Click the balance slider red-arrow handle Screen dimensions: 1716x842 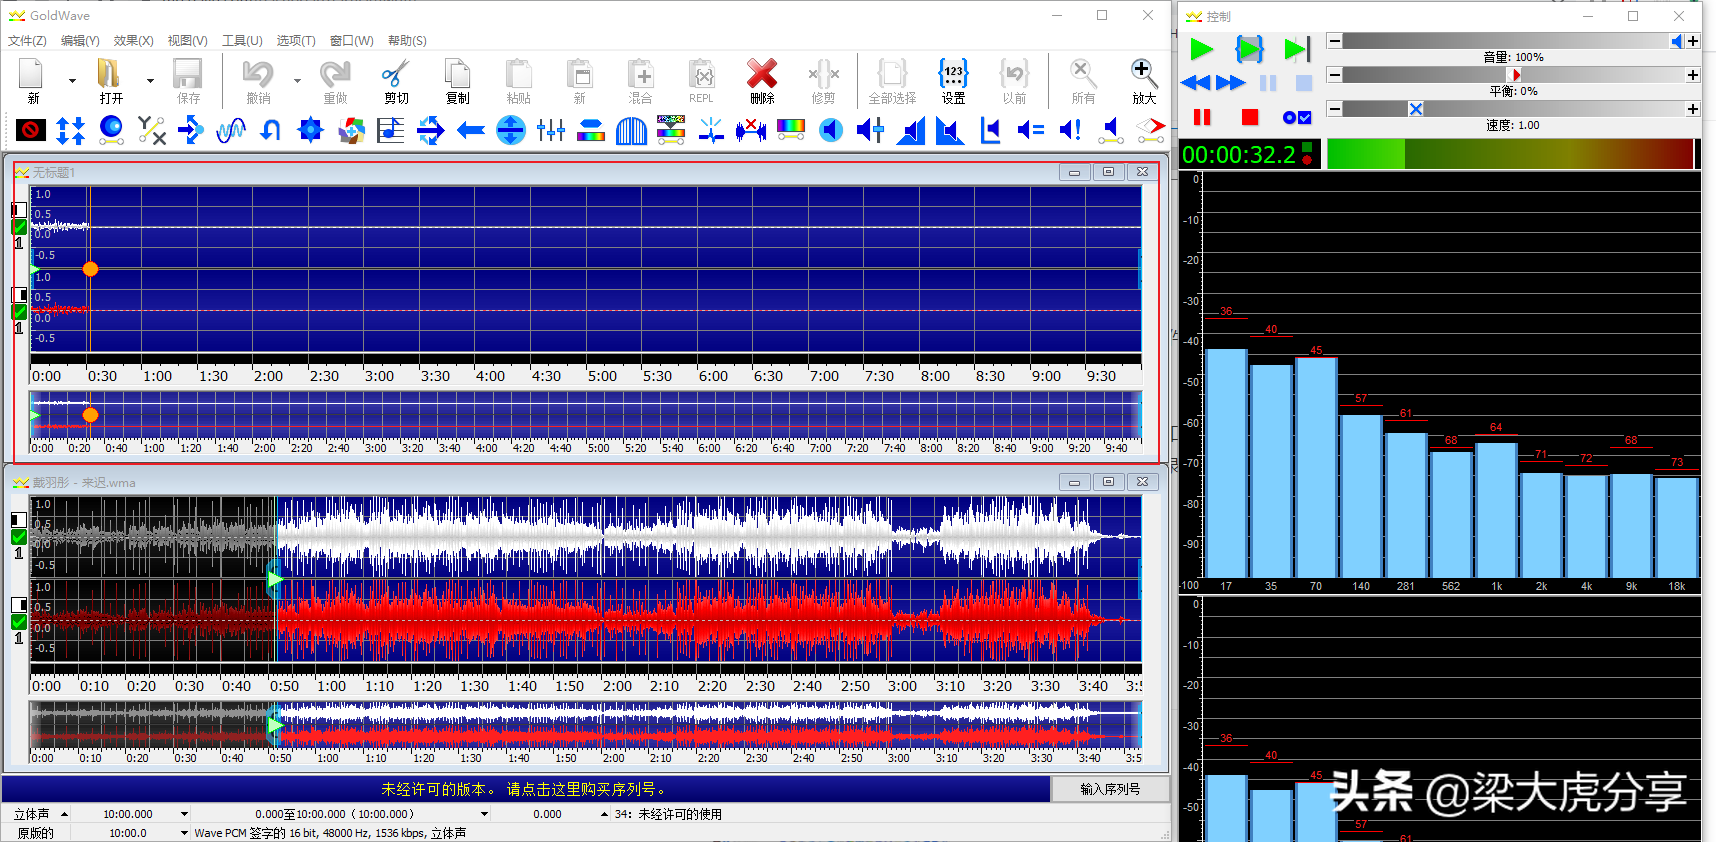point(1515,75)
